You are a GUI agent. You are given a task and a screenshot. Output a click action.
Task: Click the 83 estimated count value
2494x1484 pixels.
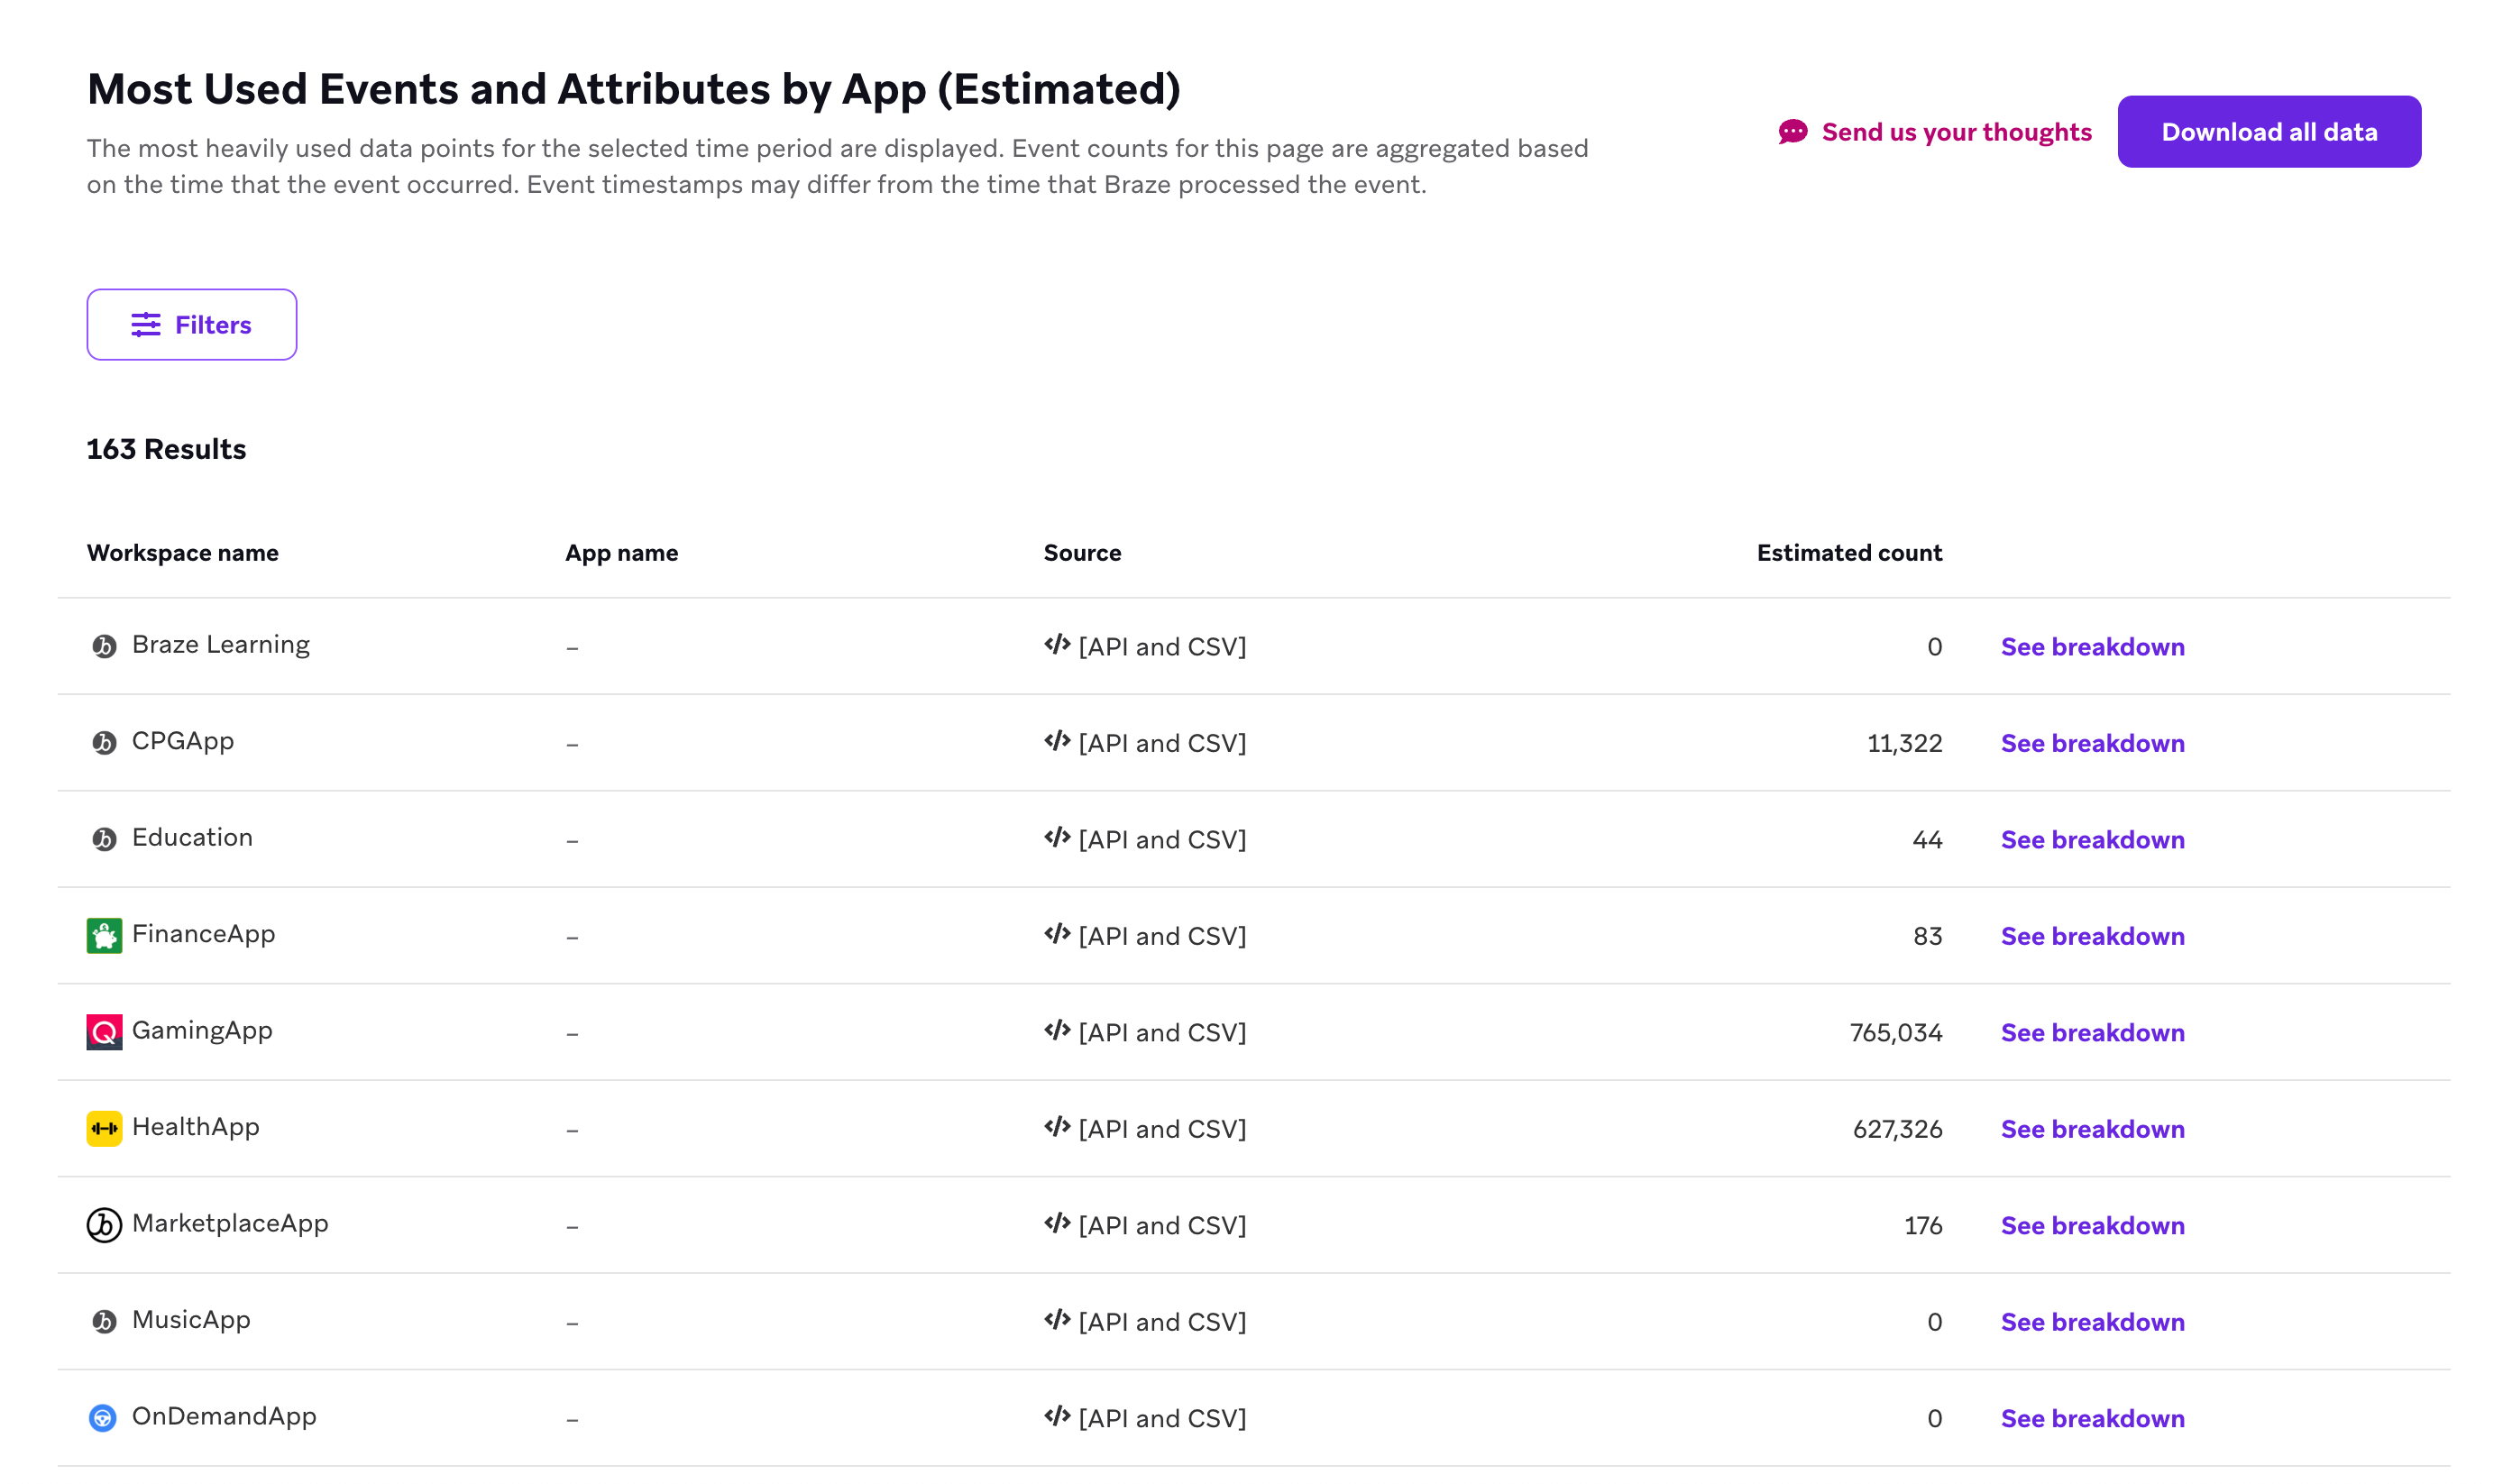coord(1927,935)
